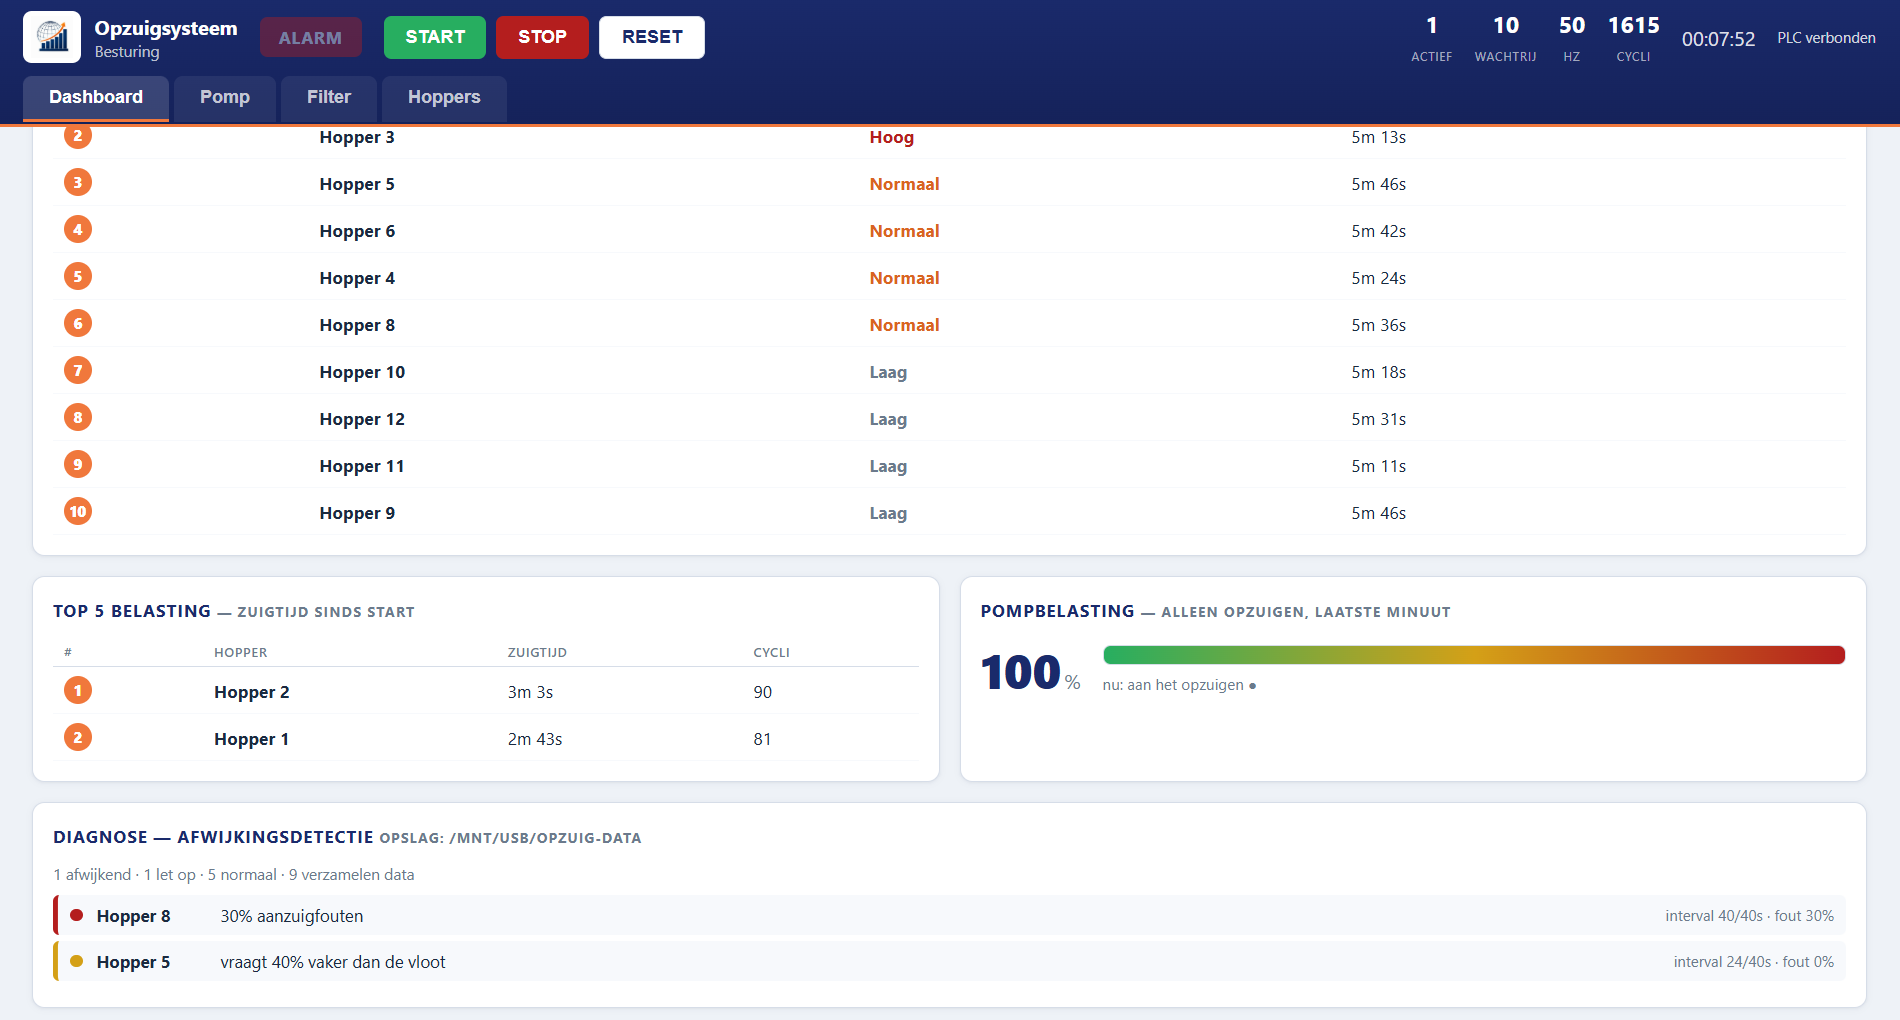1900x1020 pixels.
Task: Click the ZUIGTIJD column header
Action: pos(537,652)
